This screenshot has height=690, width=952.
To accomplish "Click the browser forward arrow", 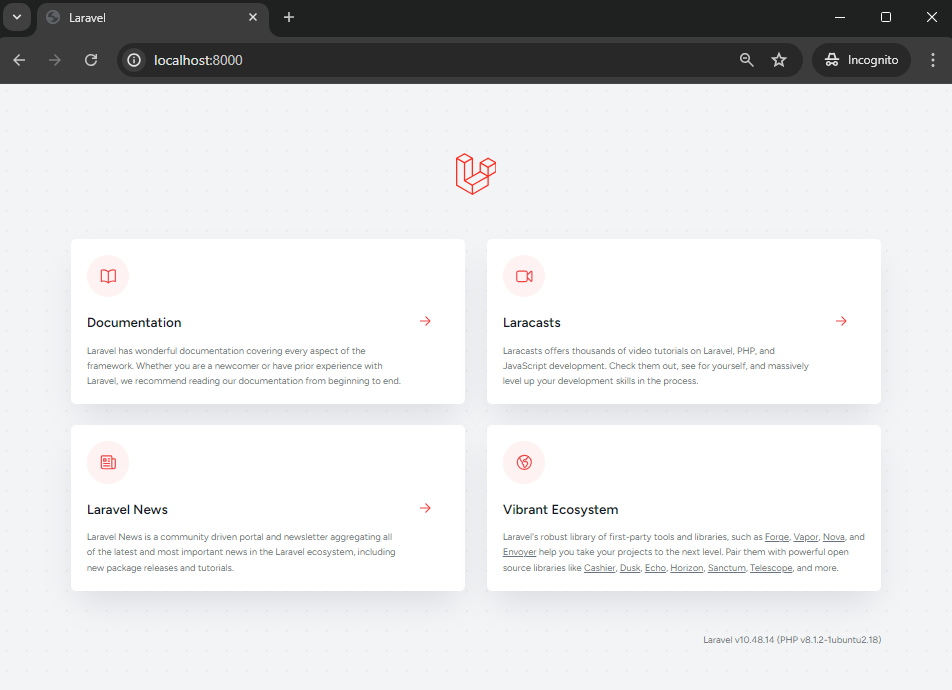I will [x=55, y=60].
